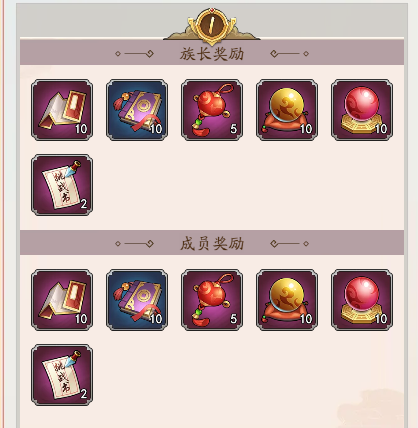Choose the golden orb in 族长奖励
This screenshot has width=418, height=428.
(287, 110)
